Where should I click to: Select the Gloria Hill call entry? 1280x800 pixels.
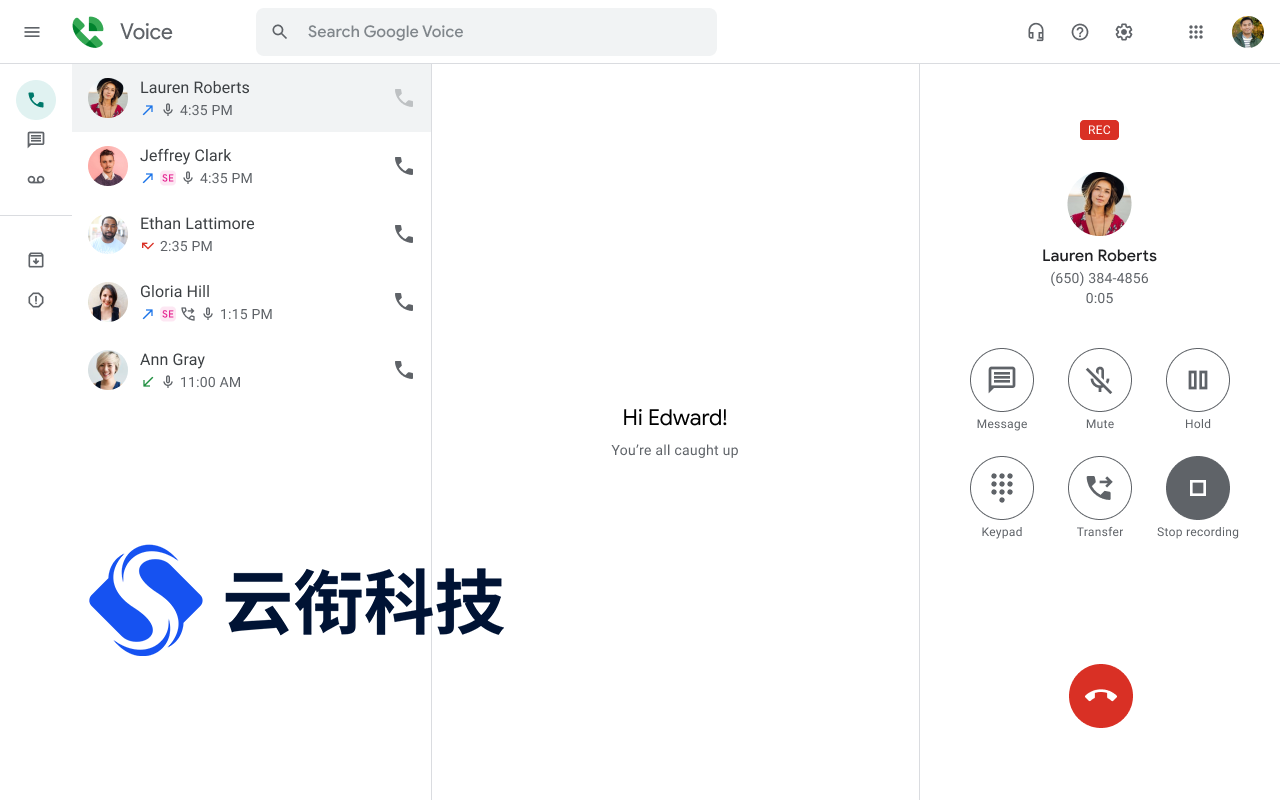(251, 302)
